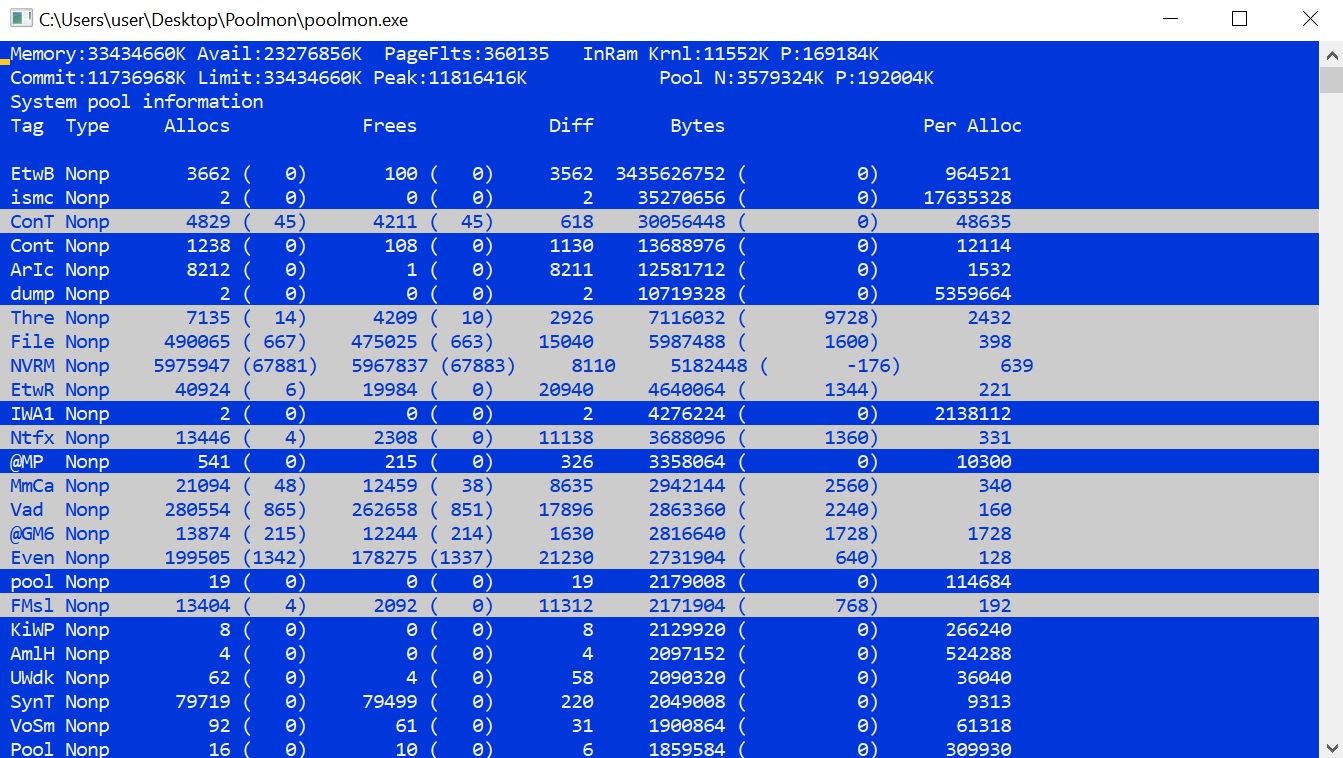The height and width of the screenshot is (758, 1343).
Task: Click the "Bytes" column header
Action: click(697, 126)
